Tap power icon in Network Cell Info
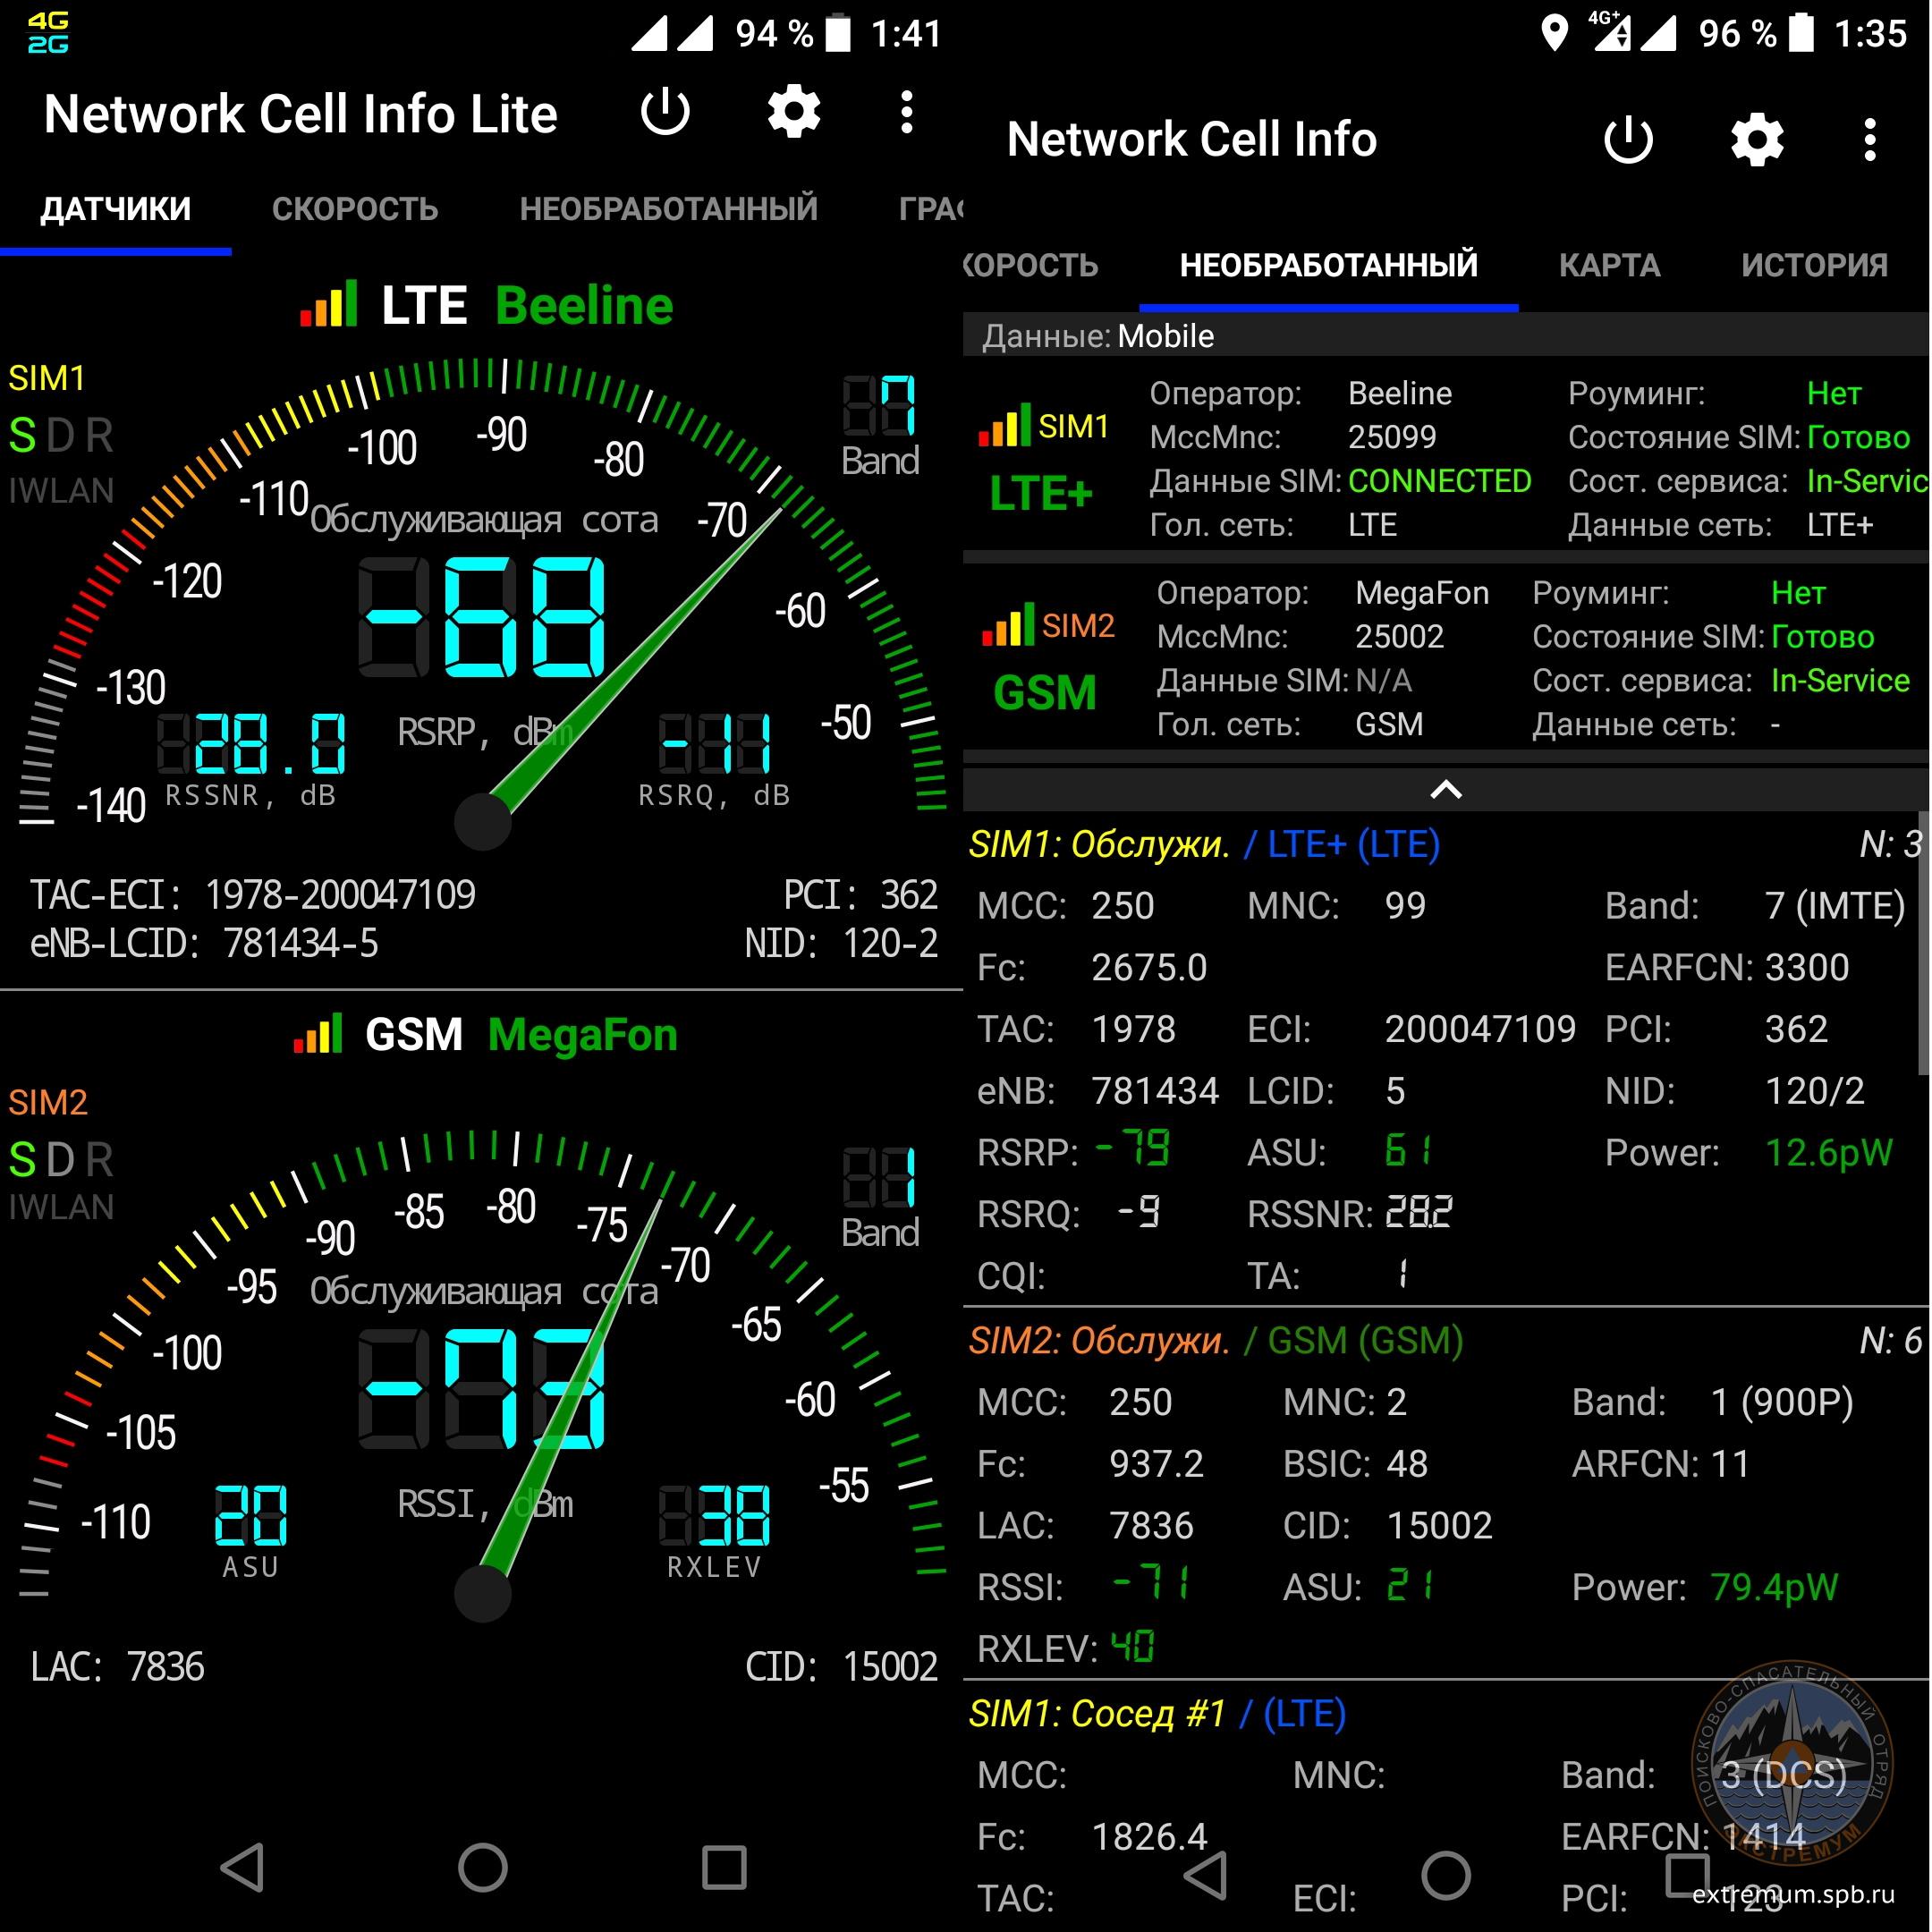This screenshot has width=1932, height=1932. click(x=1628, y=139)
